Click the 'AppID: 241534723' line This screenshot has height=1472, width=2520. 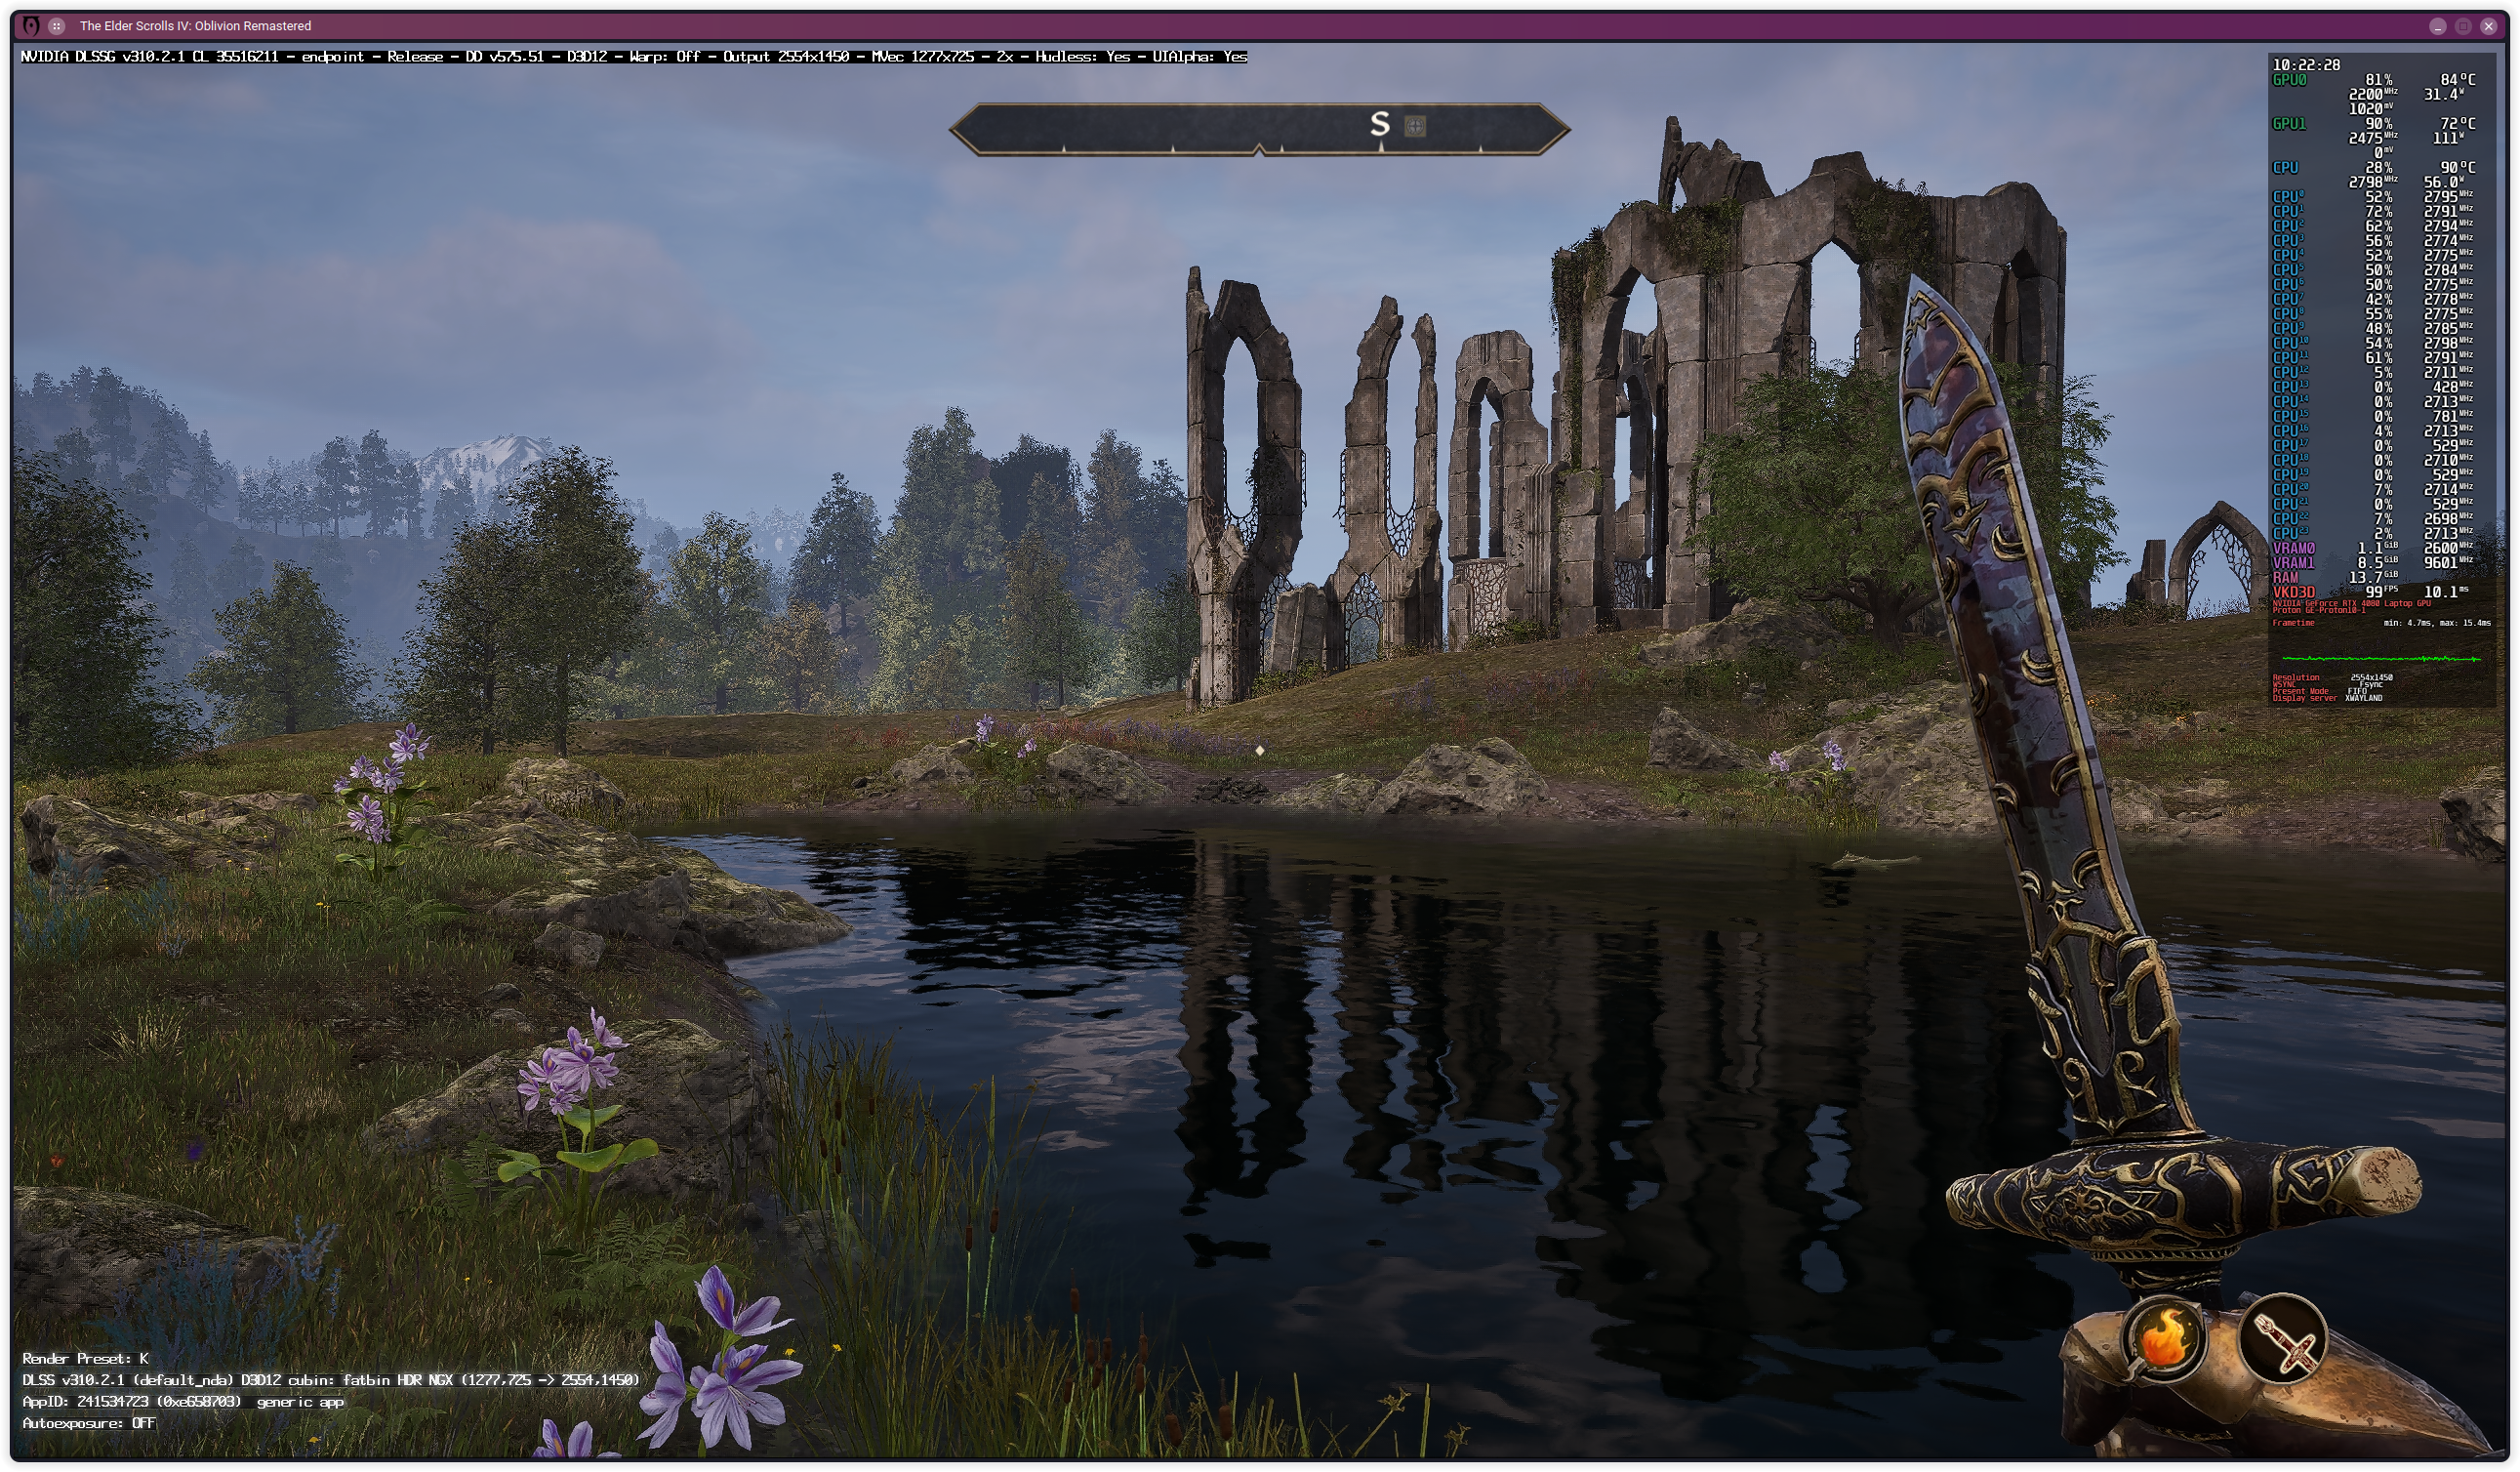[x=183, y=1402]
